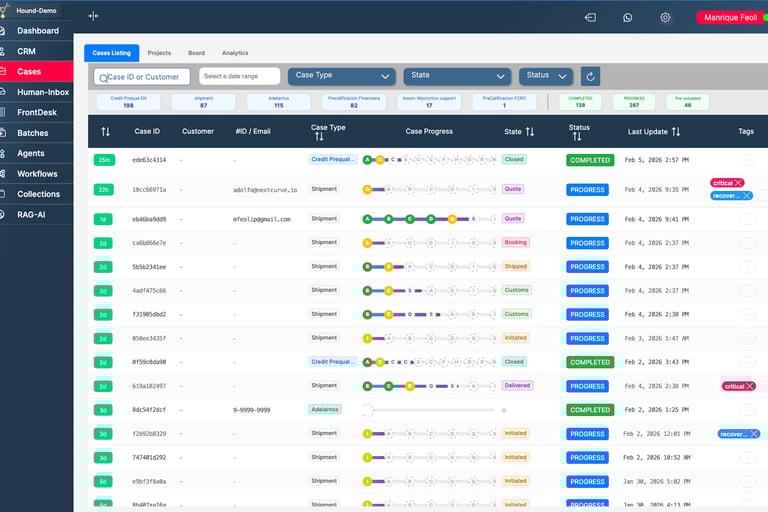
Task: Remove critical tag on case 619a182497
Action: tap(749, 386)
